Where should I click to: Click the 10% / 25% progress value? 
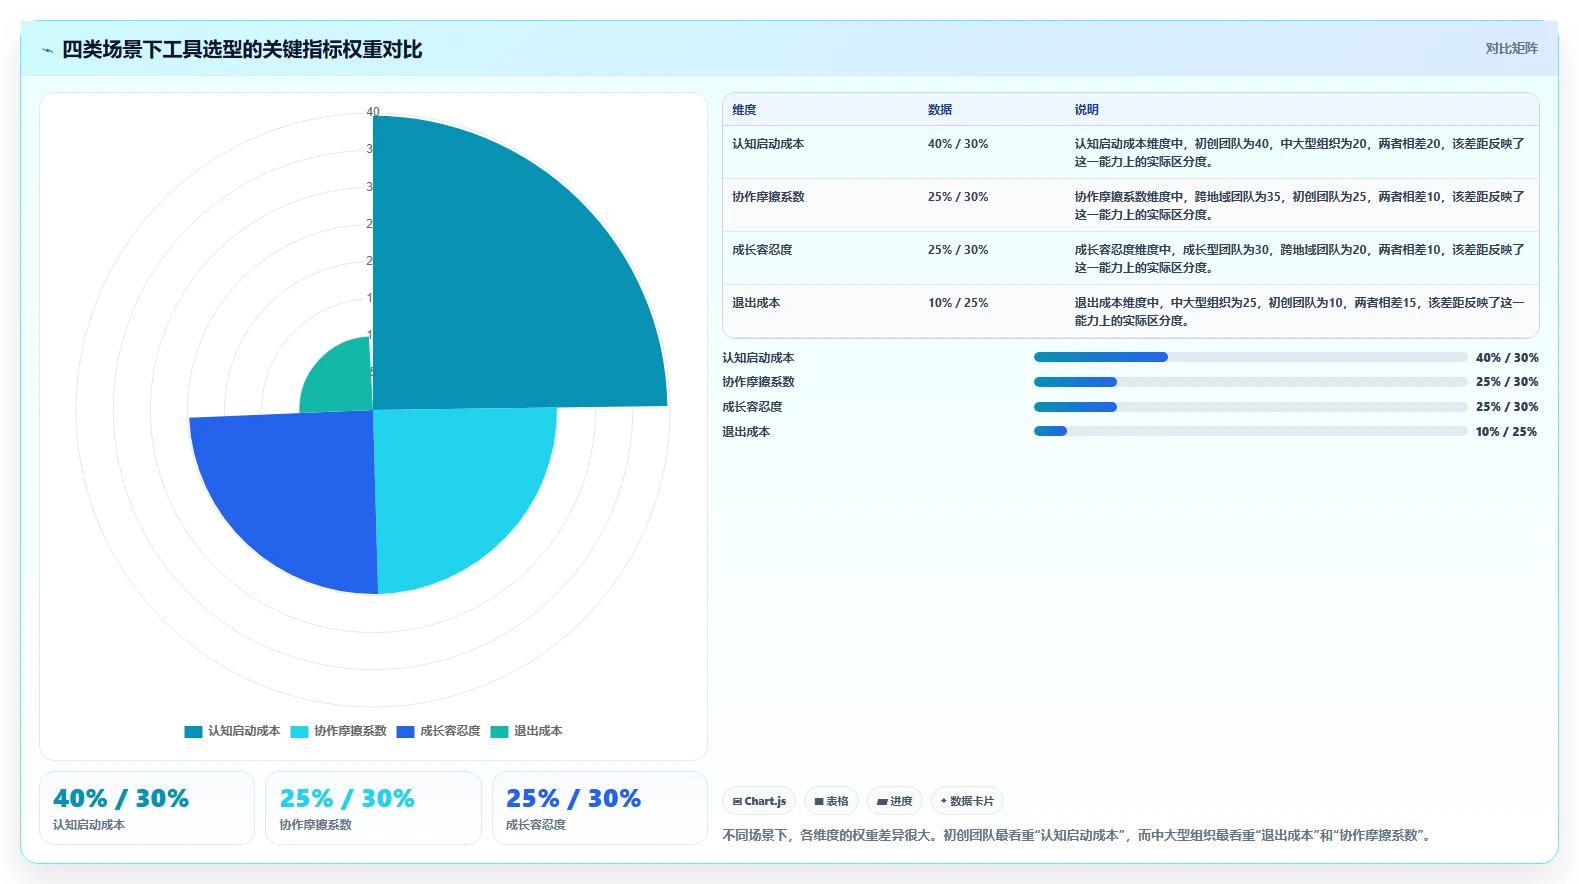coord(1507,432)
